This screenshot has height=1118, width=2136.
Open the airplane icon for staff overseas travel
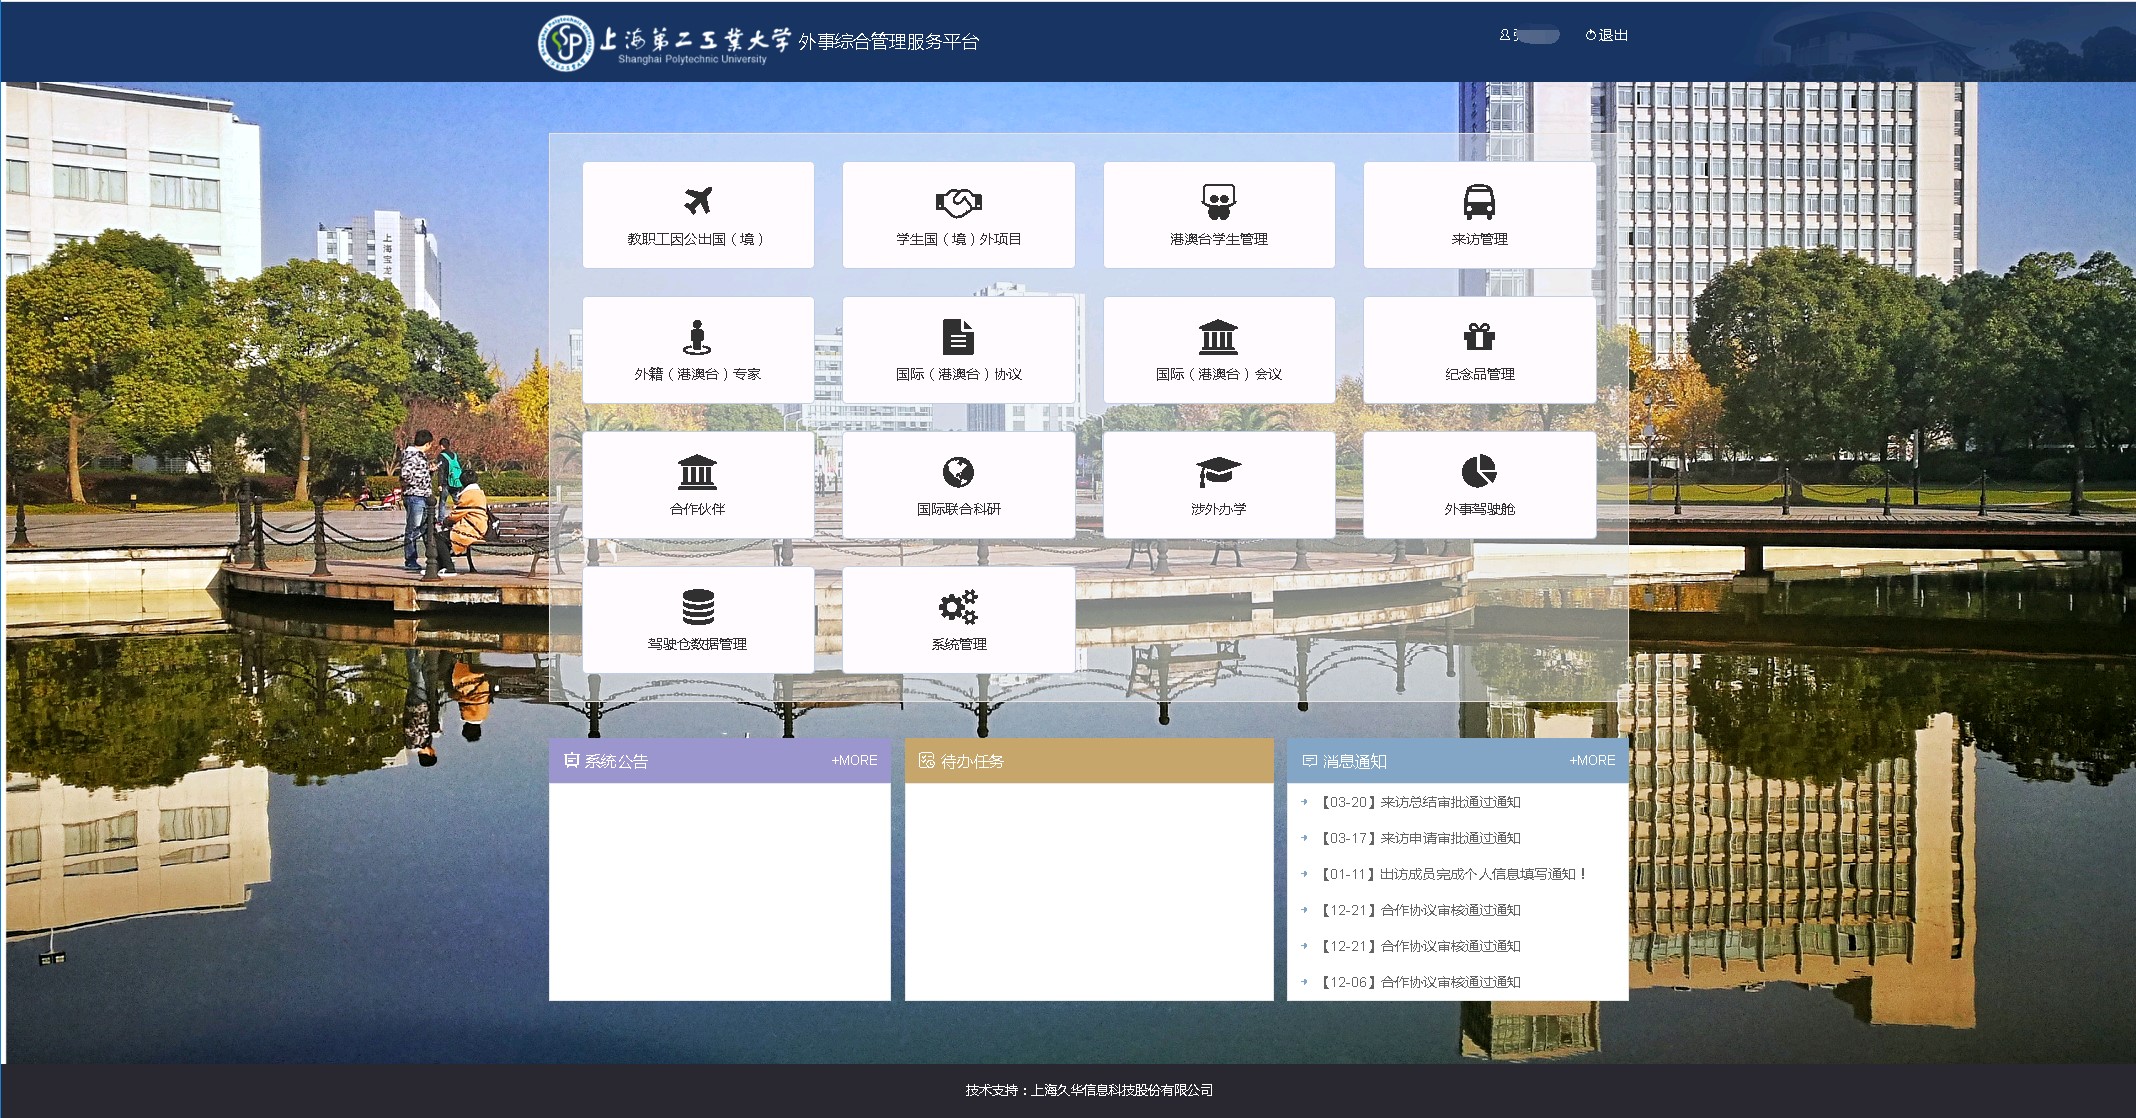697,201
